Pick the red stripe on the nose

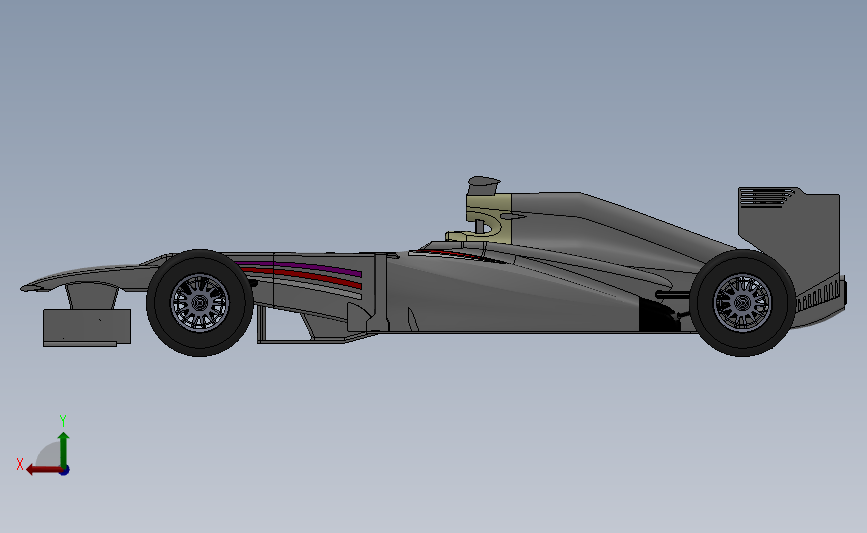coord(303,276)
